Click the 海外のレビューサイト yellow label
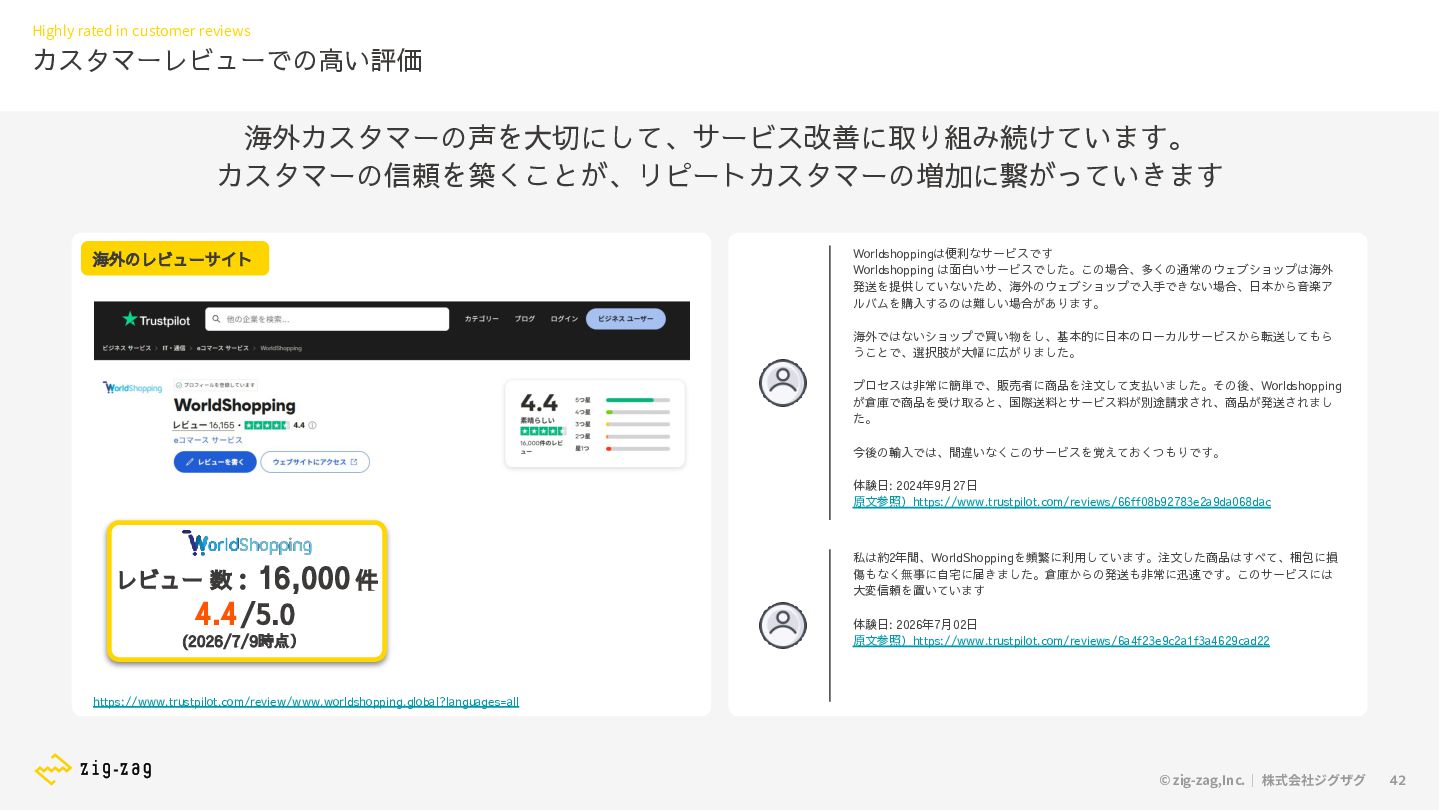Viewport: 1440px width, 810px height. pos(175,258)
